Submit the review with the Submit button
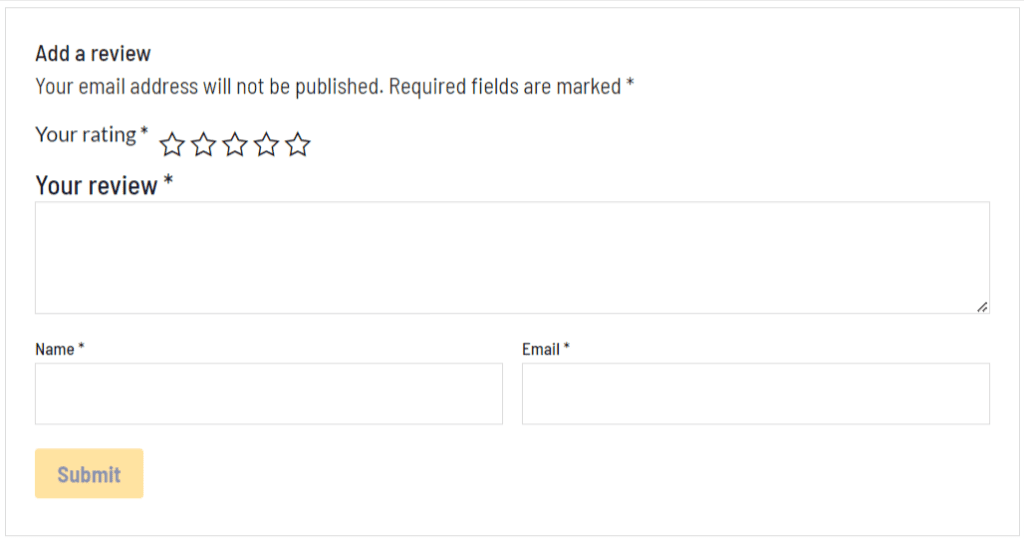Image resolution: width=1024 pixels, height=541 pixels. pyautogui.click(x=89, y=474)
